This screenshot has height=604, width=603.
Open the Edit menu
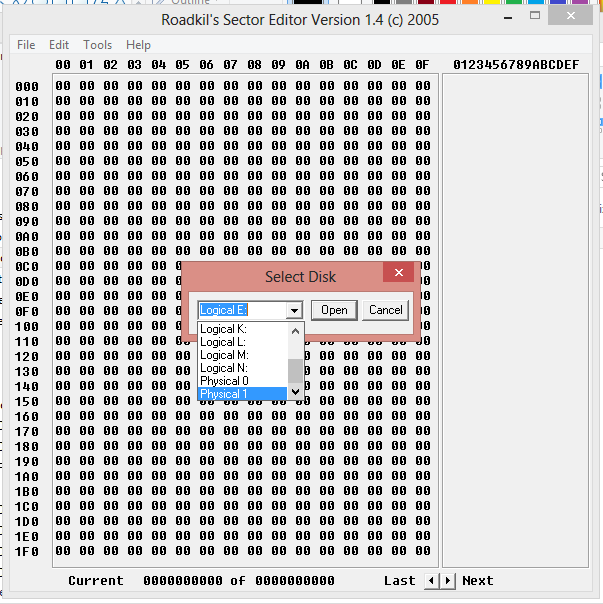pos(59,45)
